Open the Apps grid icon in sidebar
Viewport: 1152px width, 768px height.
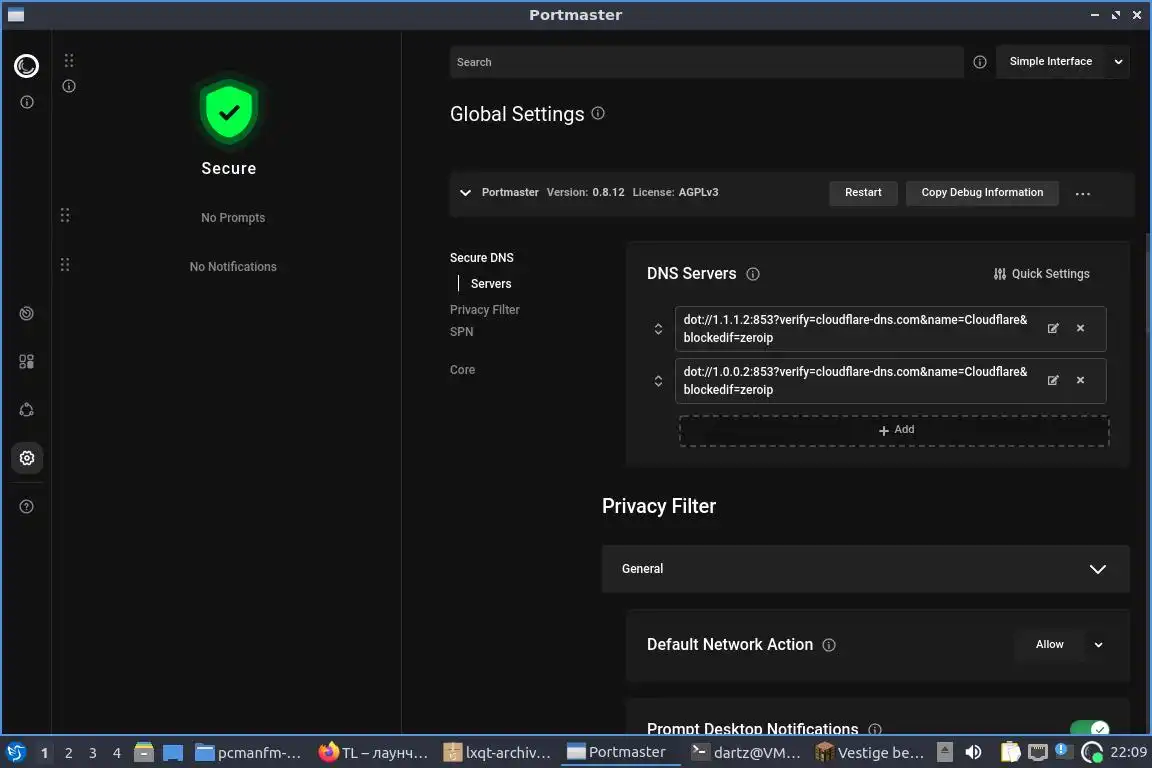pos(26,362)
